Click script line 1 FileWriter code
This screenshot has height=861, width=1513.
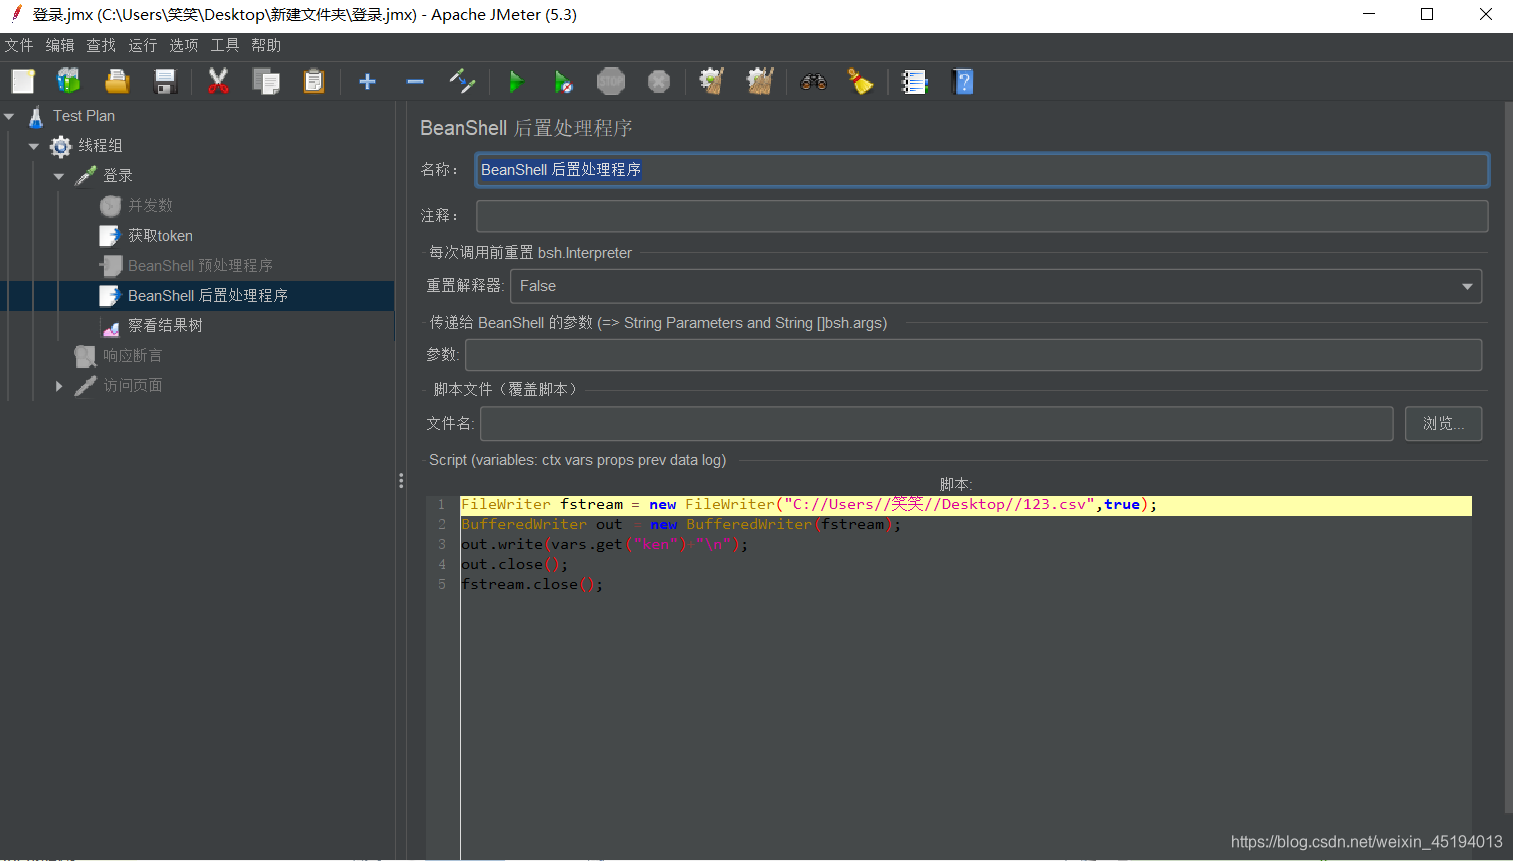point(808,505)
